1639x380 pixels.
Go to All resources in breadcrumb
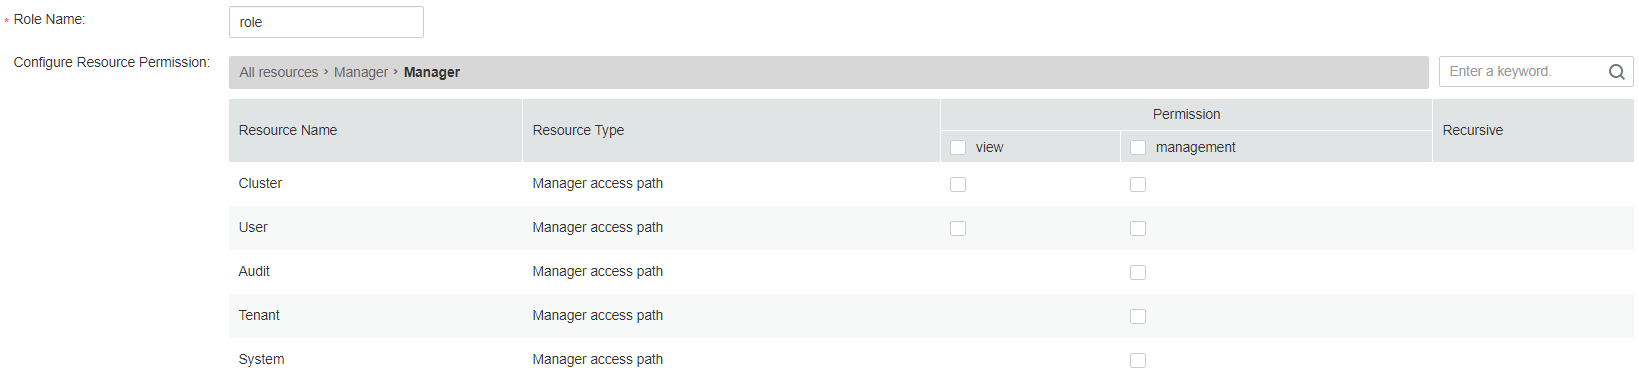[x=279, y=72]
